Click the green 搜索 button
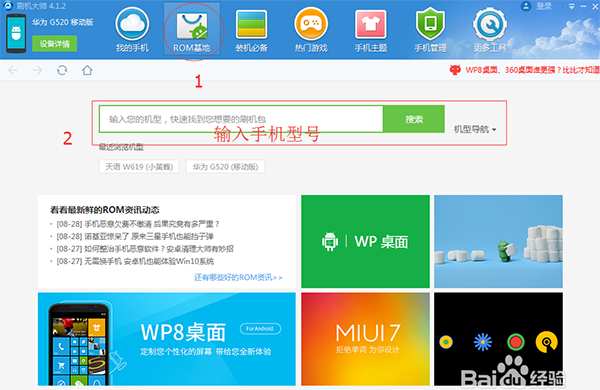The image size is (600, 390). coord(414,119)
